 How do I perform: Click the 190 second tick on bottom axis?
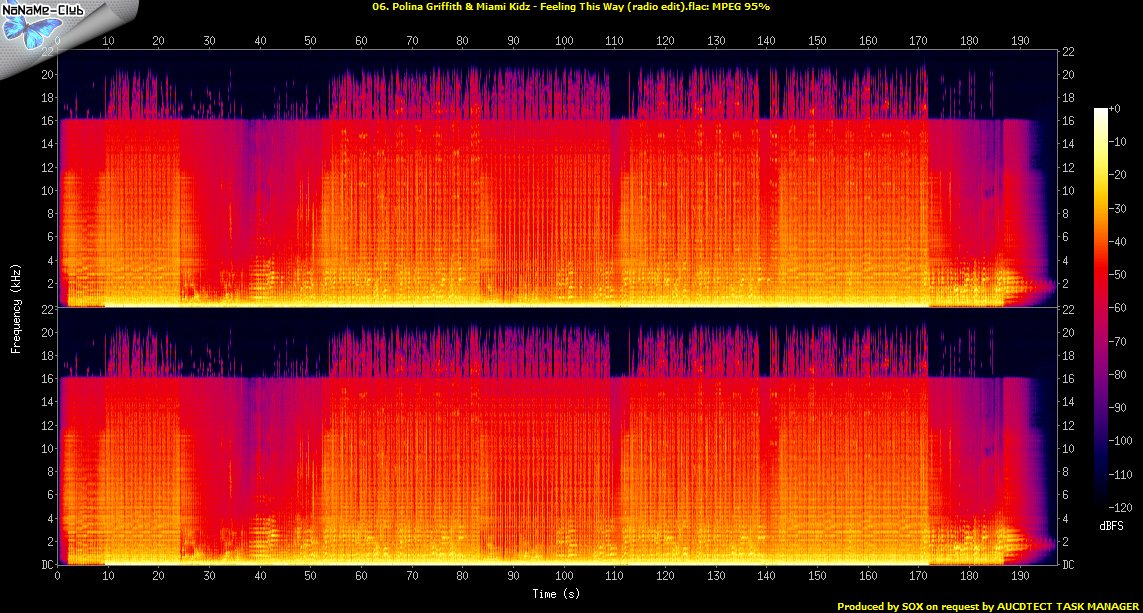tap(1019, 578)
